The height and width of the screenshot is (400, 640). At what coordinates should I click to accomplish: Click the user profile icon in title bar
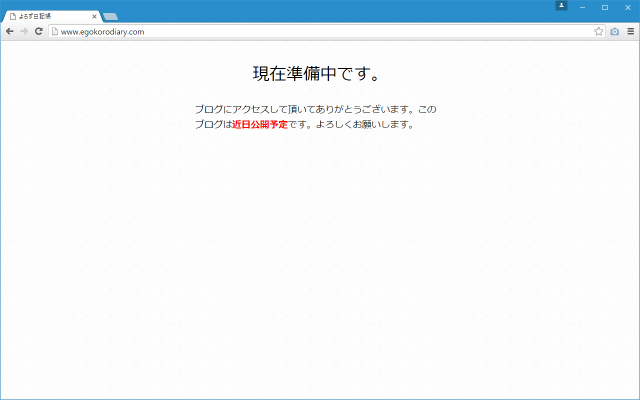click(561, 6)
